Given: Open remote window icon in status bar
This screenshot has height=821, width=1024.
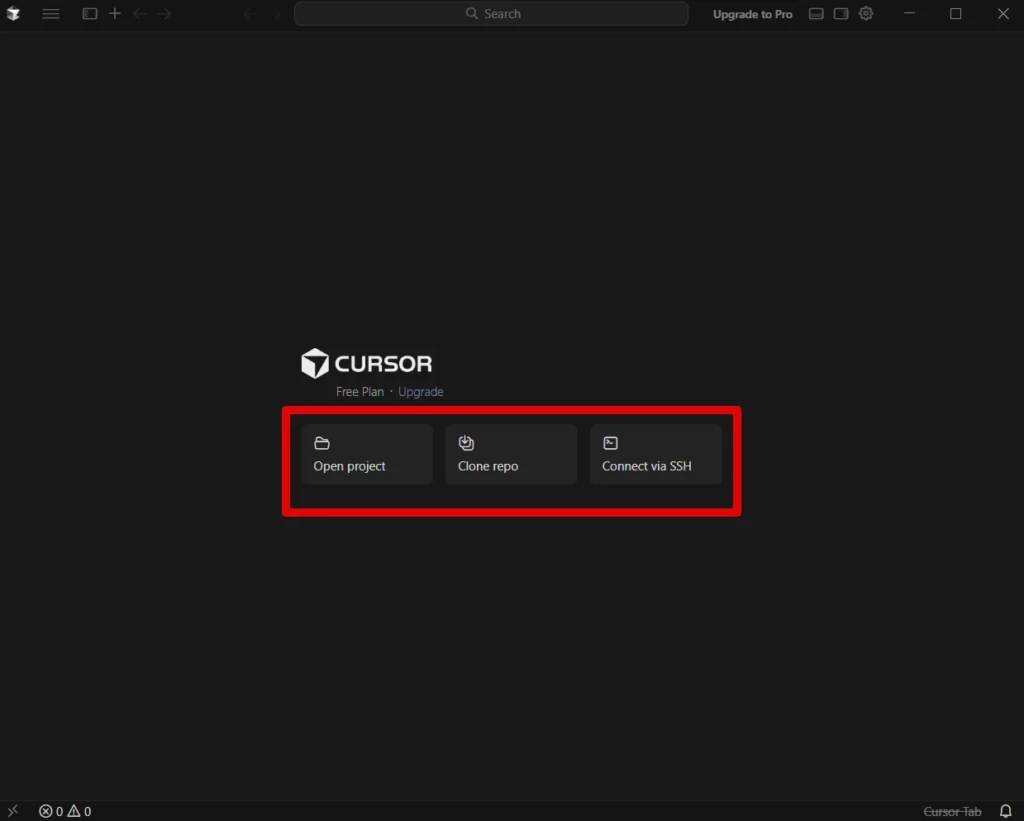Looking at the screenshot, I should 13,811.
